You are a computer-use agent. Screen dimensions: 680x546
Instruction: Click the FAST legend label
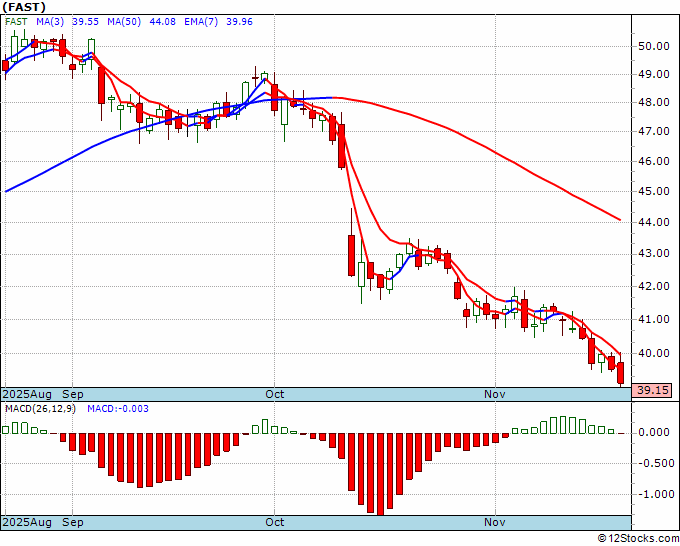click(x=16, y=22)
